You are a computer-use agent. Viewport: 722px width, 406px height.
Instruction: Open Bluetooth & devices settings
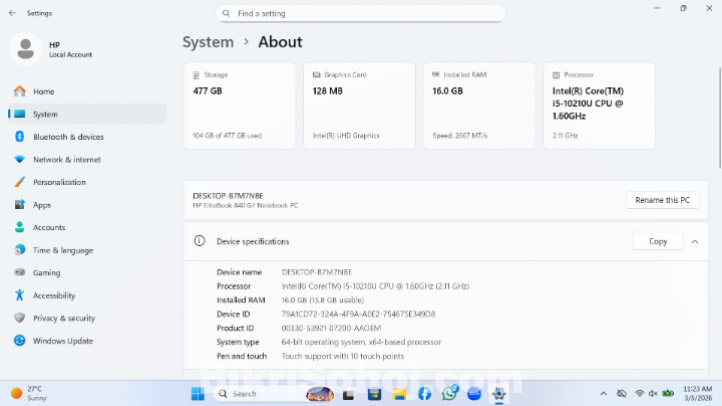(x=68, y=137)
